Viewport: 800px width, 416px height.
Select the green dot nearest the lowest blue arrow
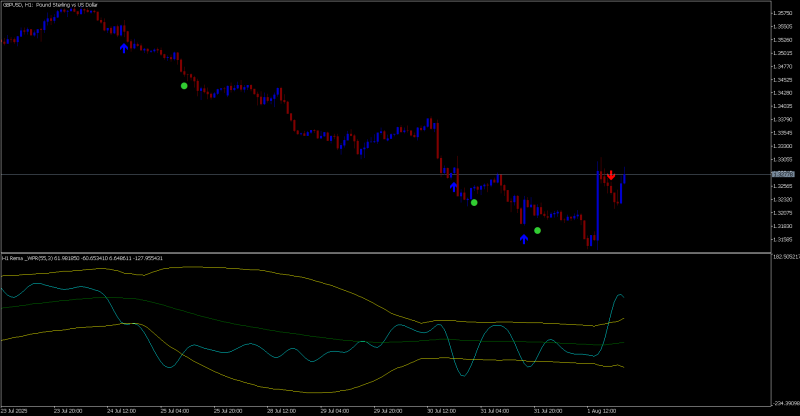click(x=537, y=231)
